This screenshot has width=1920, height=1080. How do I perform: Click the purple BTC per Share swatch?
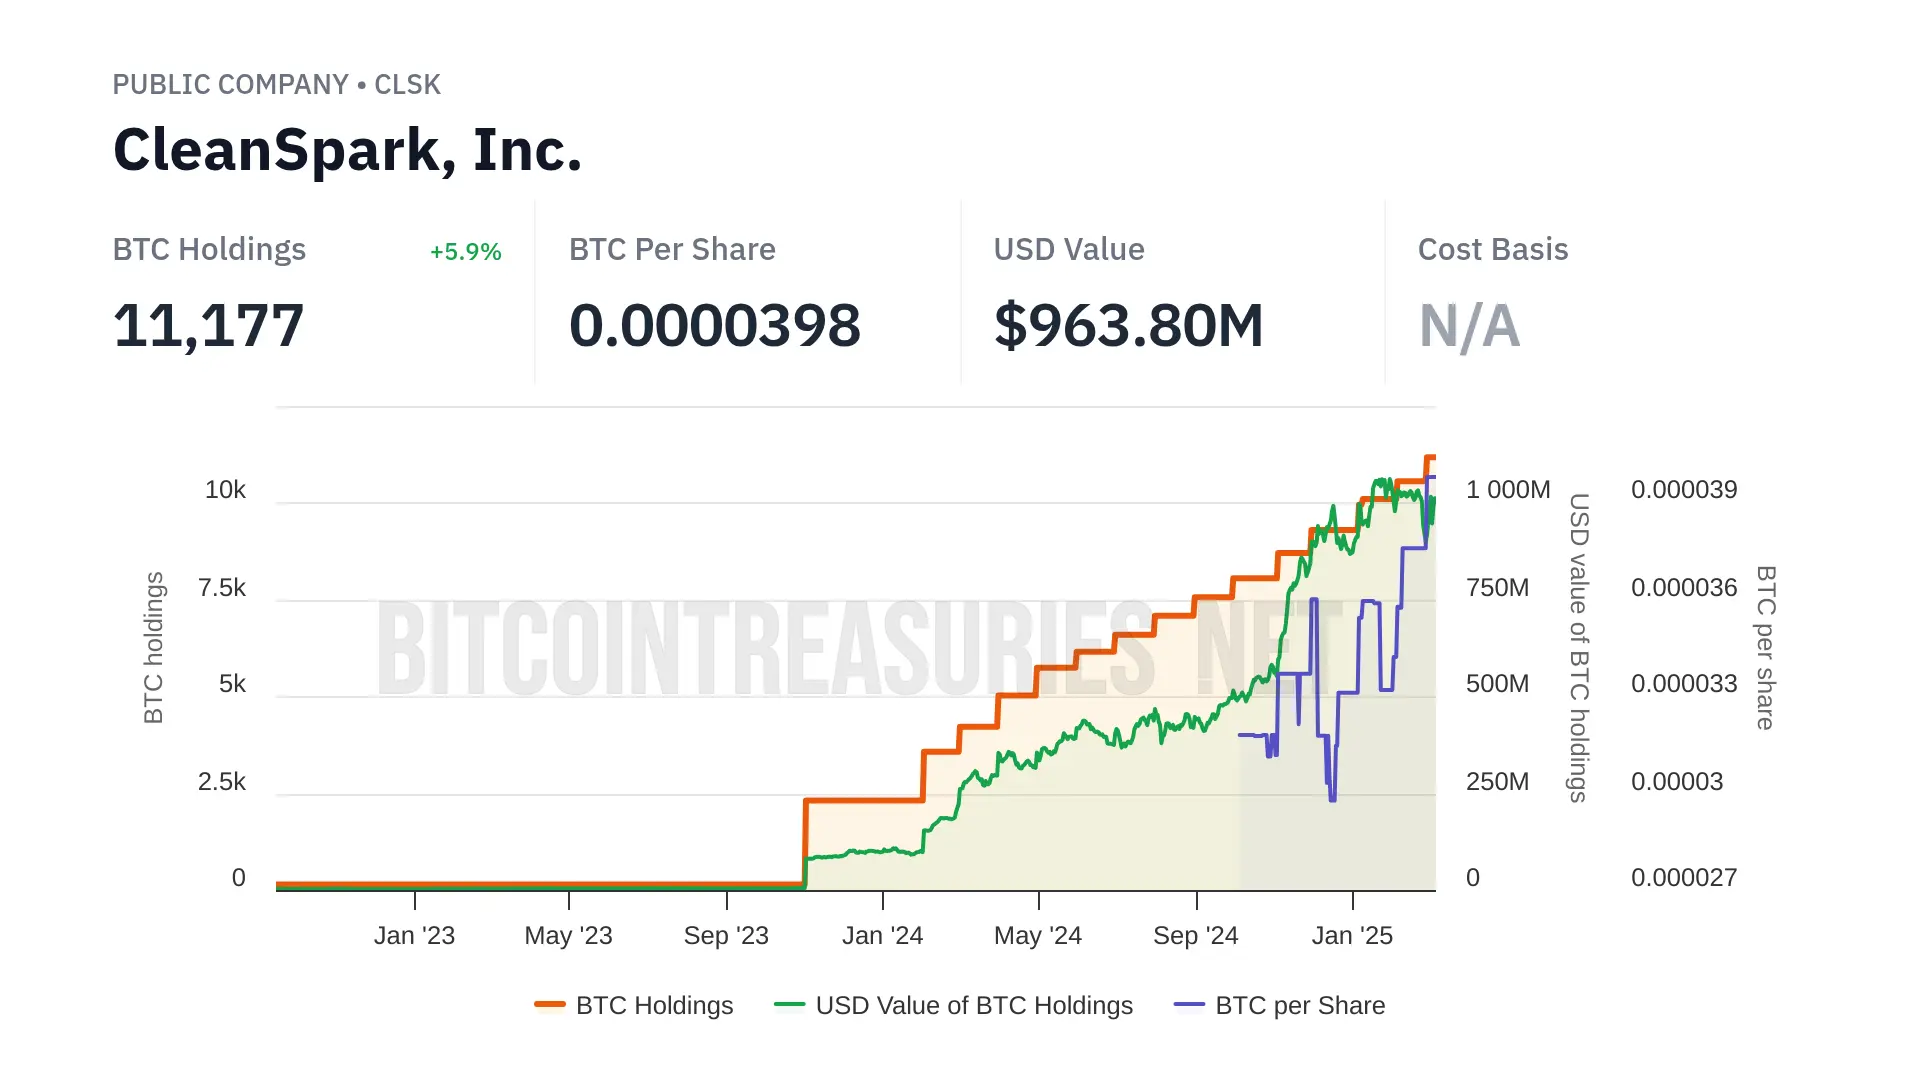click(1189, 1005)
